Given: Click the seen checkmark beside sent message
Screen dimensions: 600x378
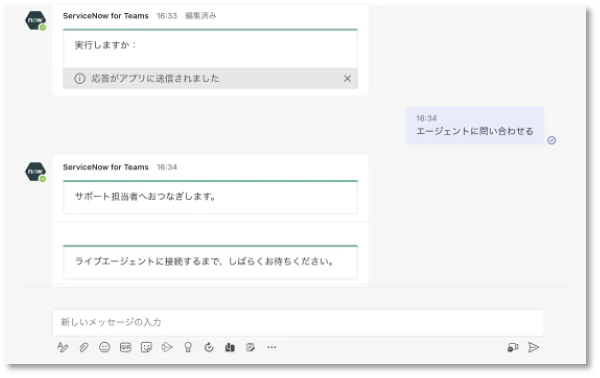Looking at the screenshot, I should [x=551, y=140].
